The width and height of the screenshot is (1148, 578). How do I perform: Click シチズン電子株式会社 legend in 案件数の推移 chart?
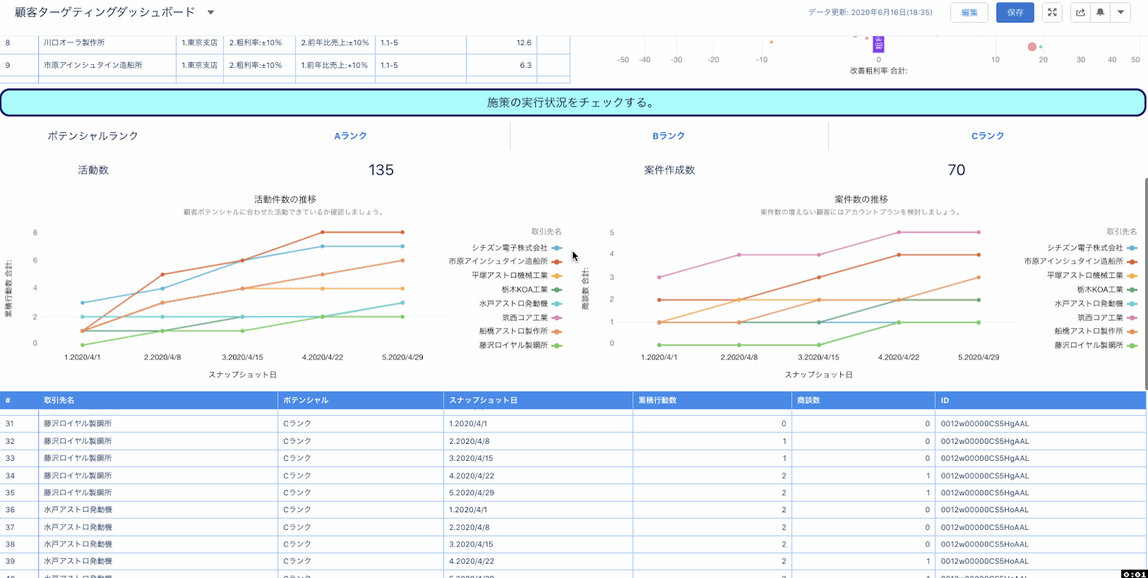tap(1092, 248)
